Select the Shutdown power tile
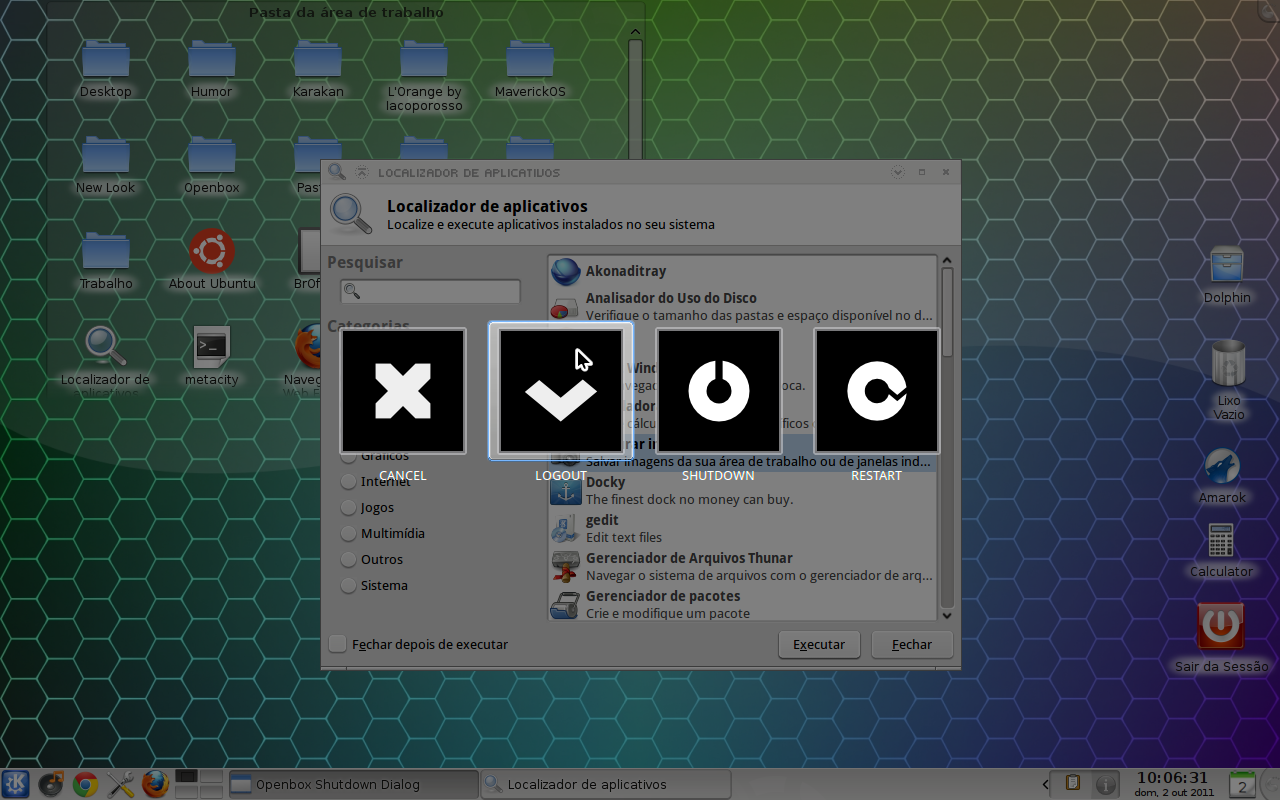The height and width of the screenshot is (800, 1280). (x=719, y=391)
